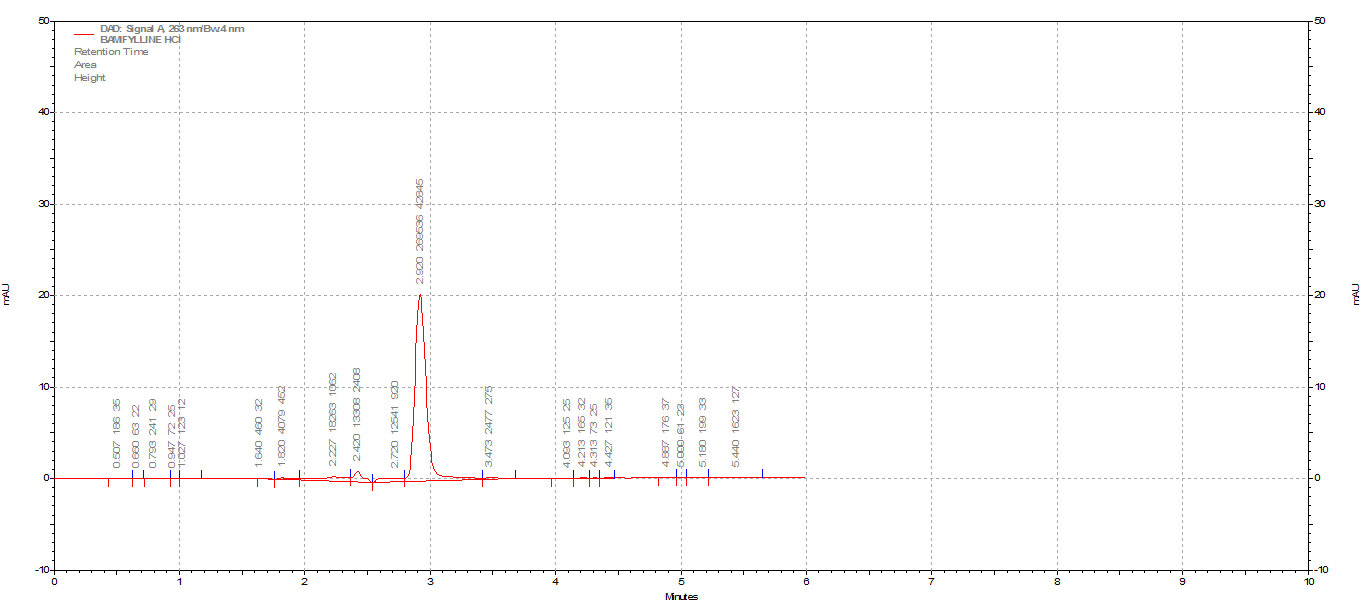Click the small peak at 2.420 minutes
The image size is (1361, 602).
[357, 472]
